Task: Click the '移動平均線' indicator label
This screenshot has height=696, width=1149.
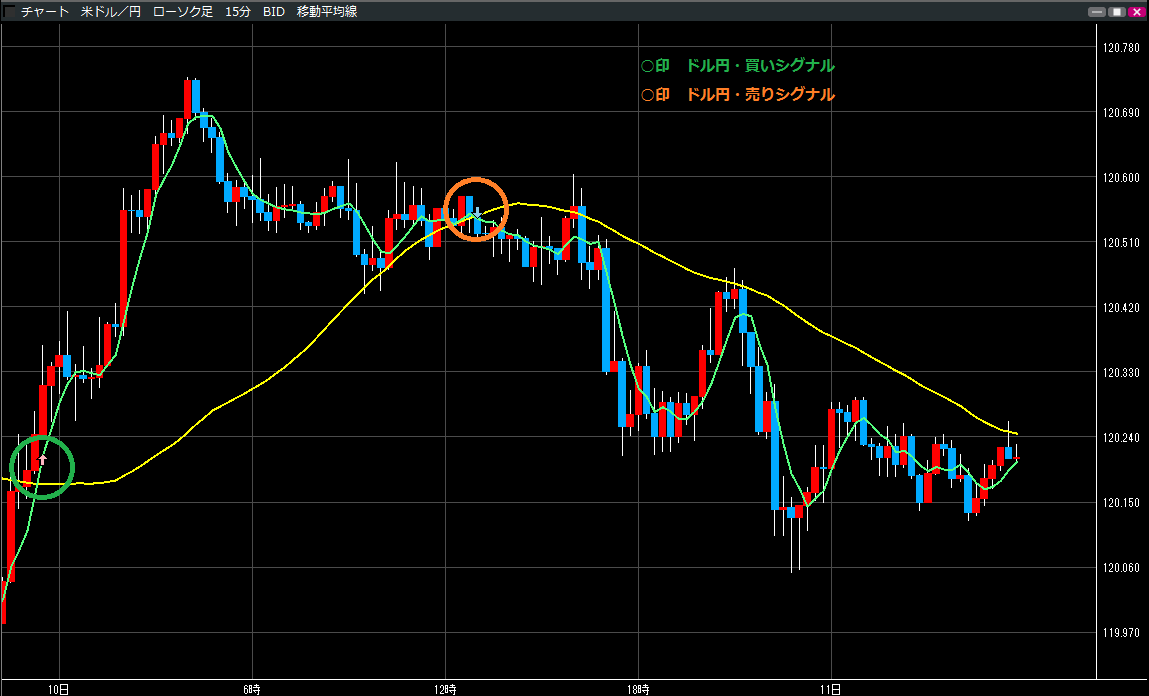Action: [327, 12]
